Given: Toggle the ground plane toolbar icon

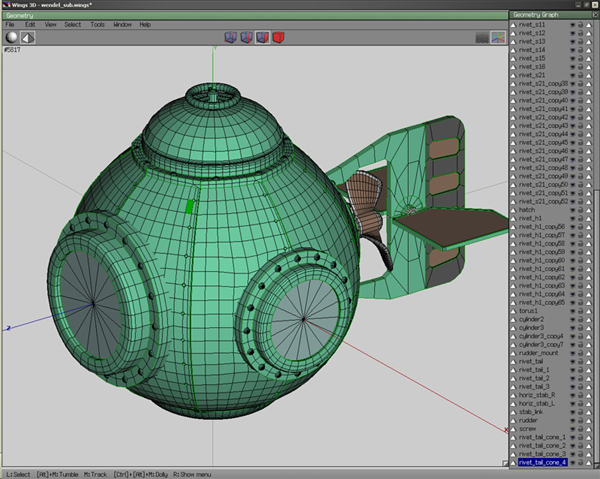Looking at the screenshot, I should tap(482, 38).
